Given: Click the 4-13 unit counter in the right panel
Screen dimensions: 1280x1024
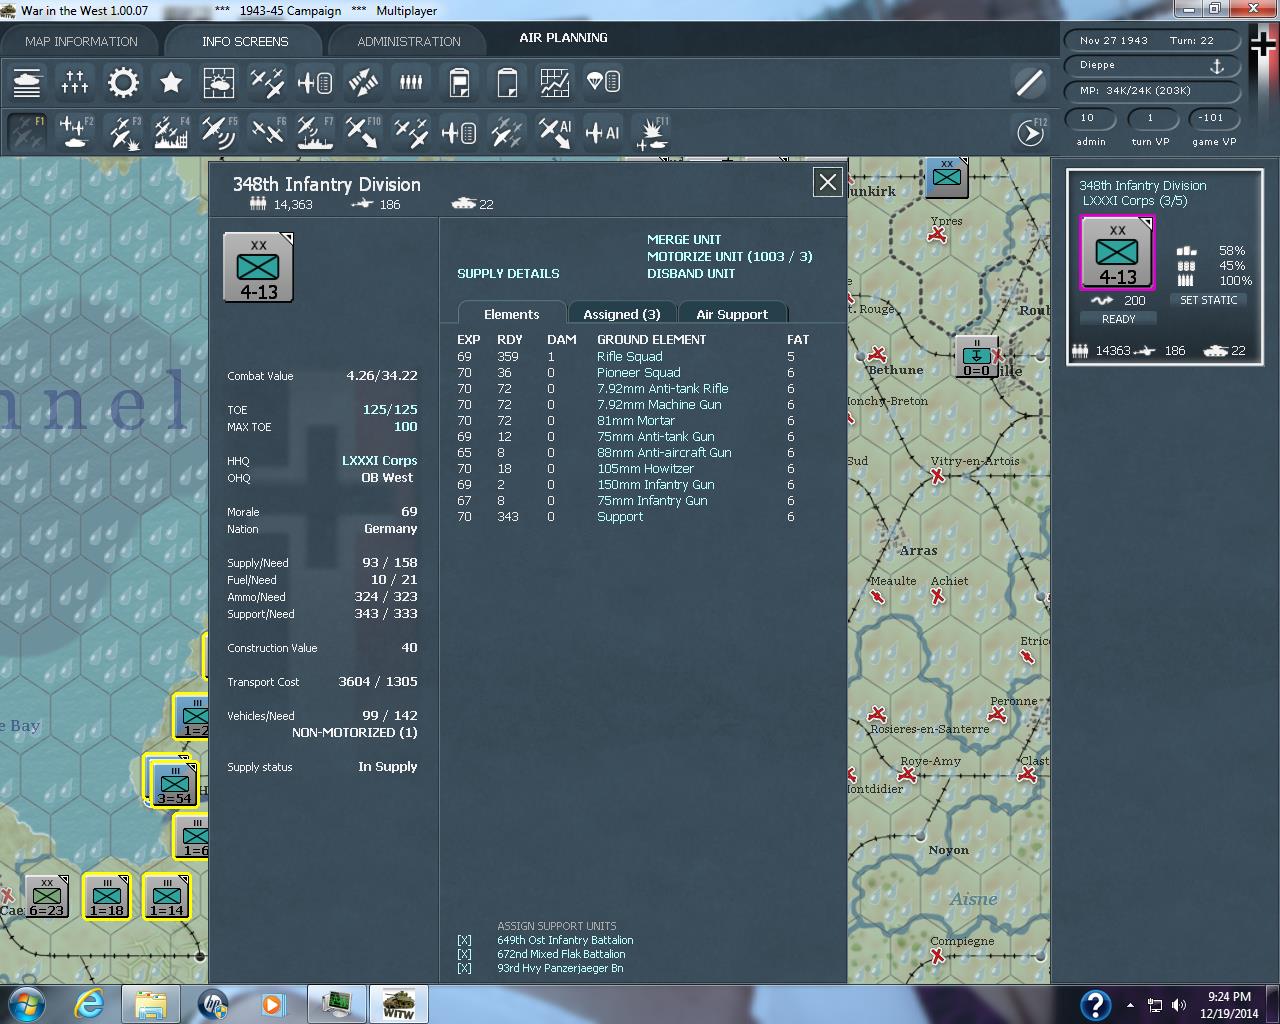Looking at the screenshot, I should [x=1117, y=252].
